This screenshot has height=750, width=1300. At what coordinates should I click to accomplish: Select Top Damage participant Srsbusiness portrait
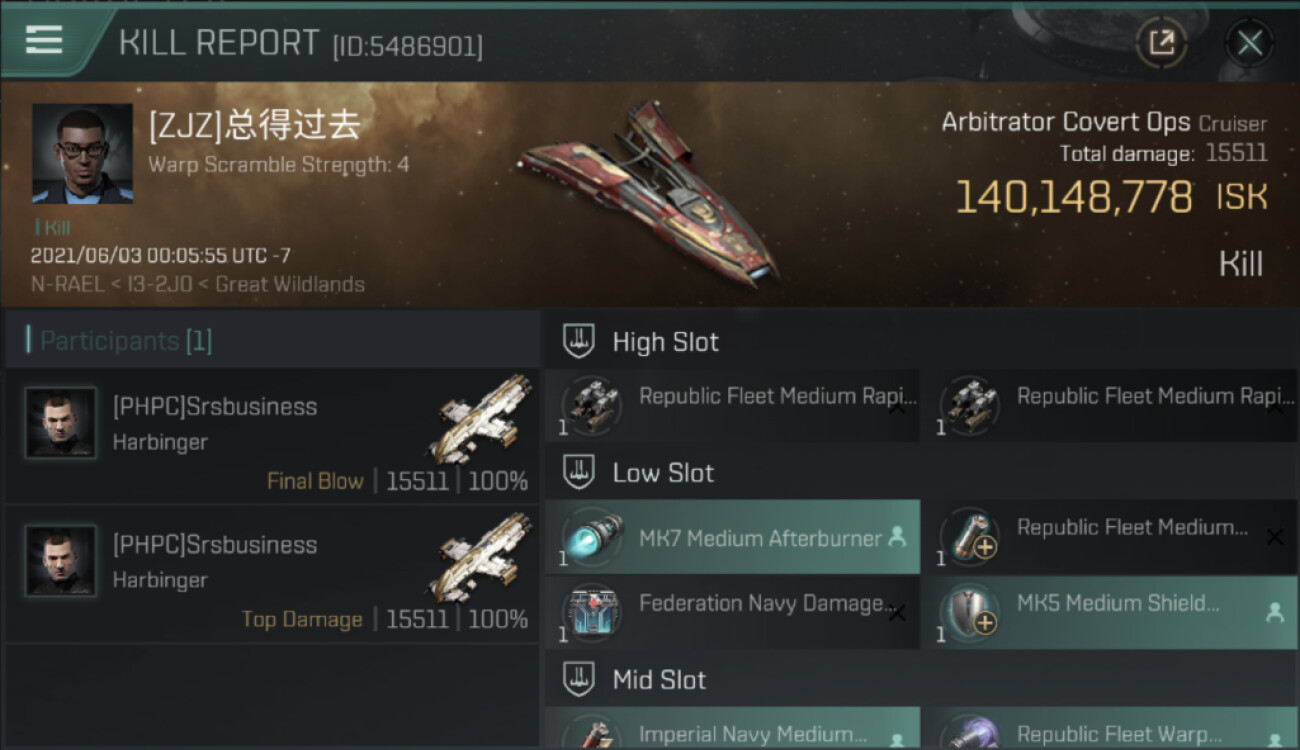point(61,561)
